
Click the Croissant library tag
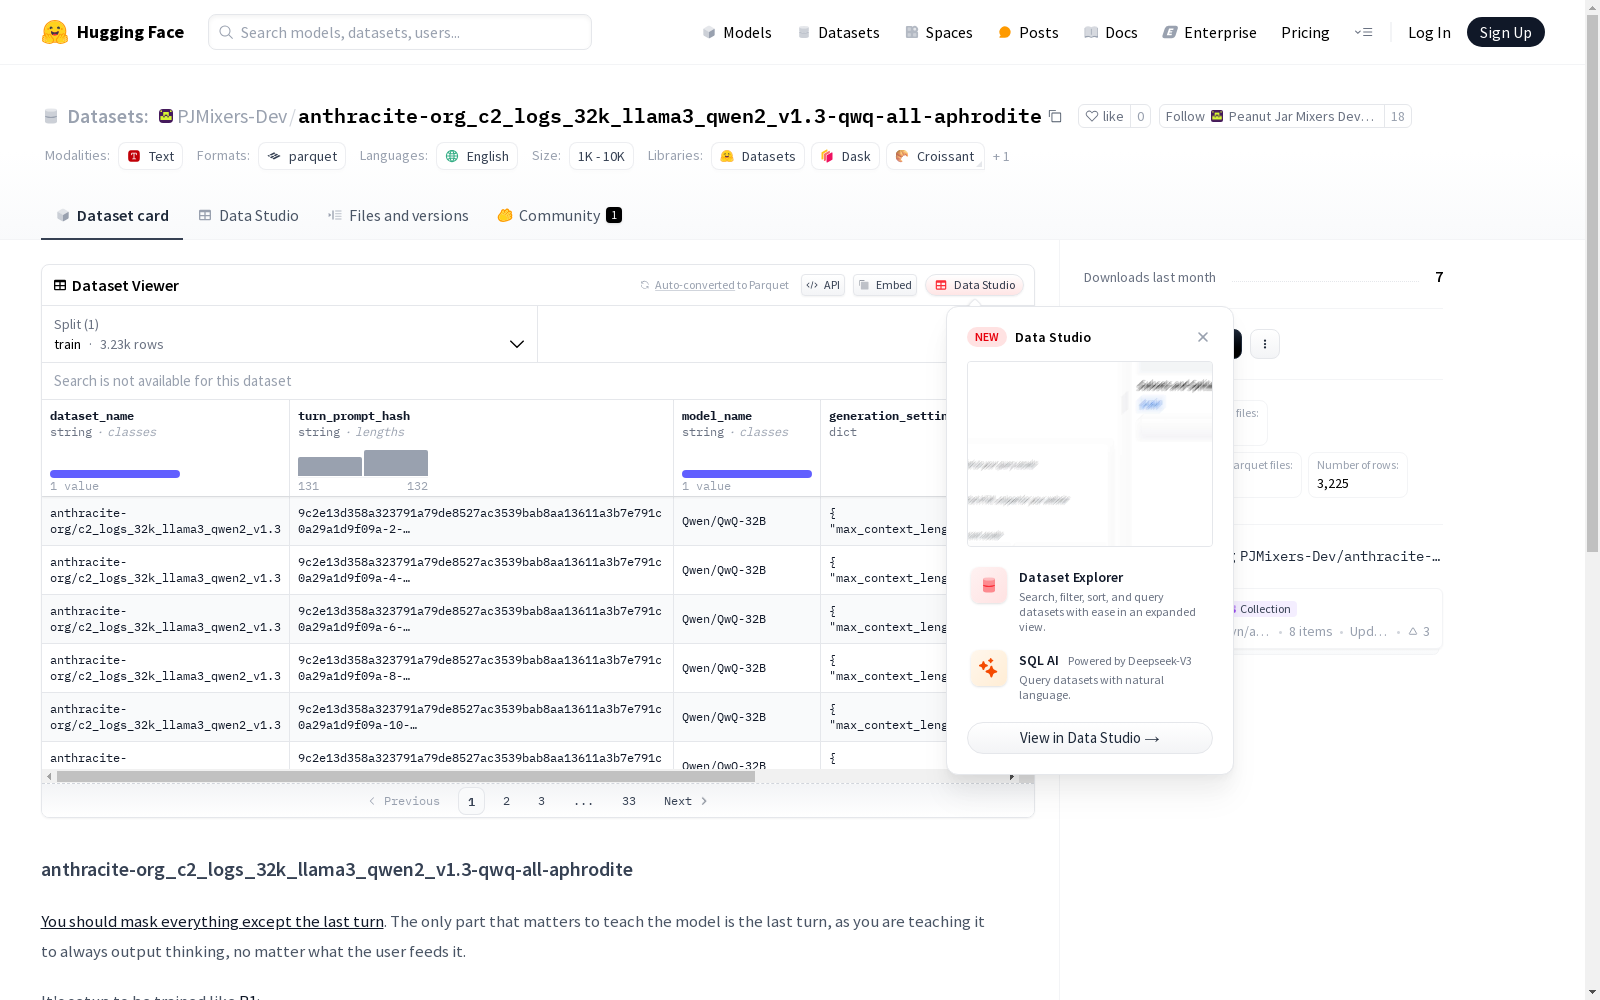tap(935, 156)
